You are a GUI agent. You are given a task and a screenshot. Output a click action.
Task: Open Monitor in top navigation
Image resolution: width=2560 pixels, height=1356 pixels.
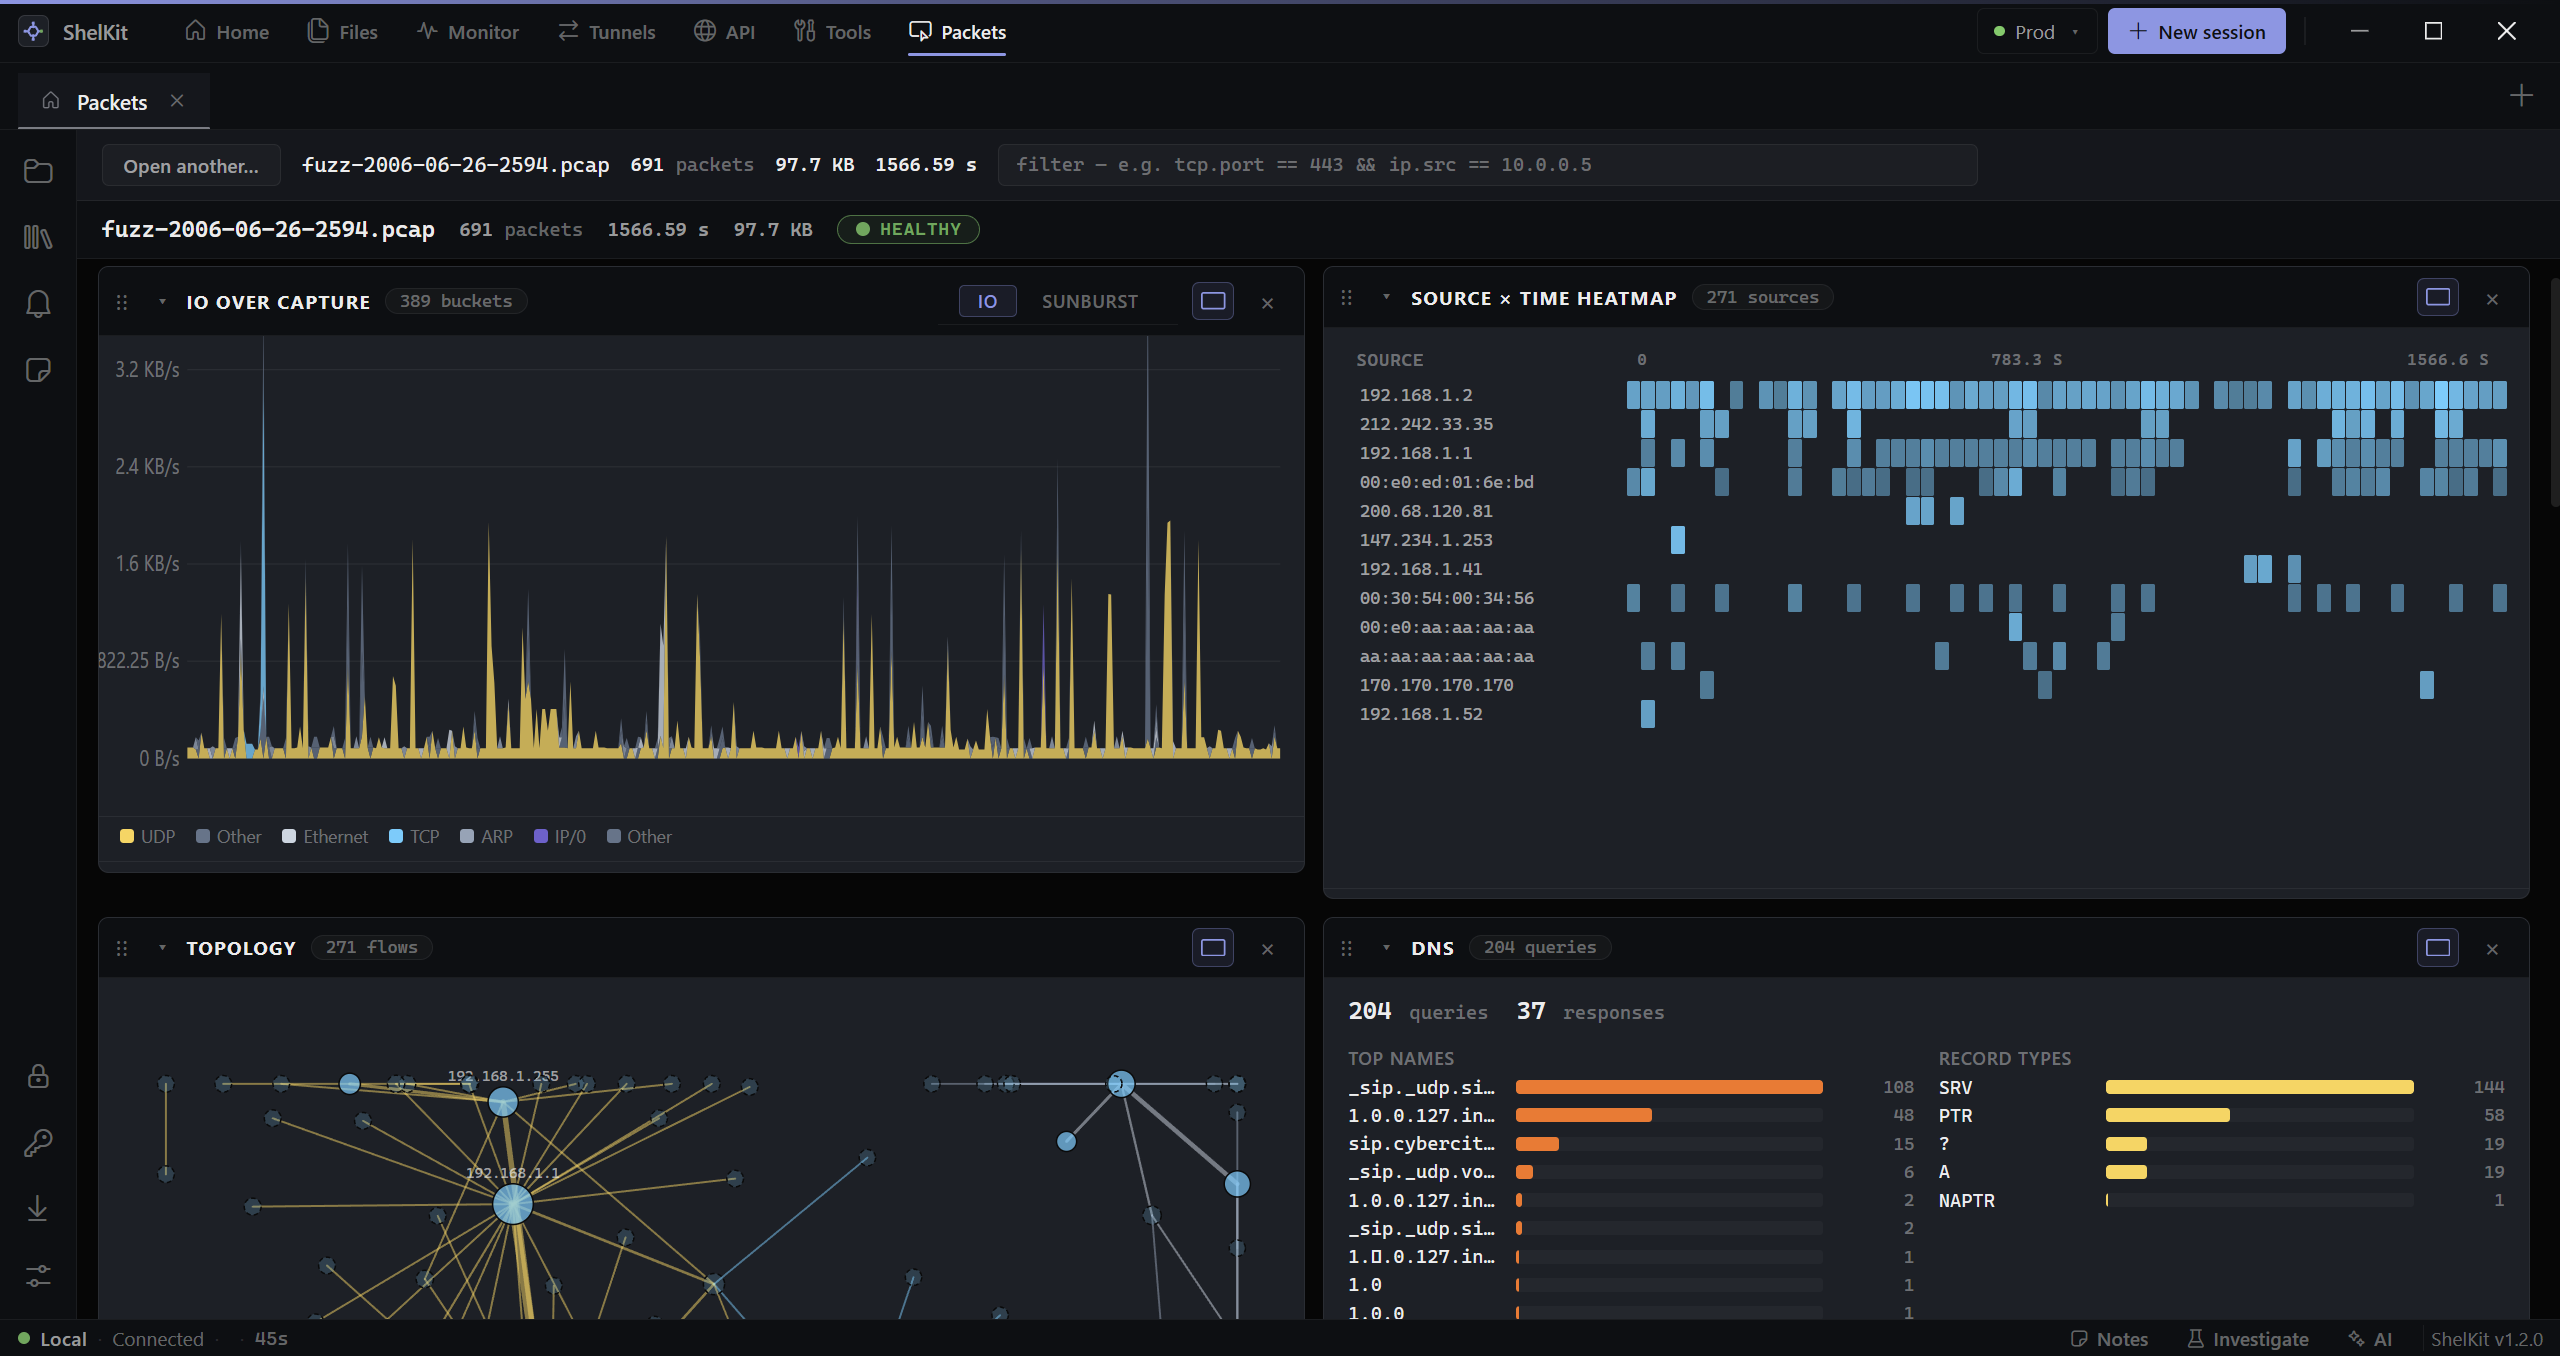pyautogui.click(x=468, y=31)
